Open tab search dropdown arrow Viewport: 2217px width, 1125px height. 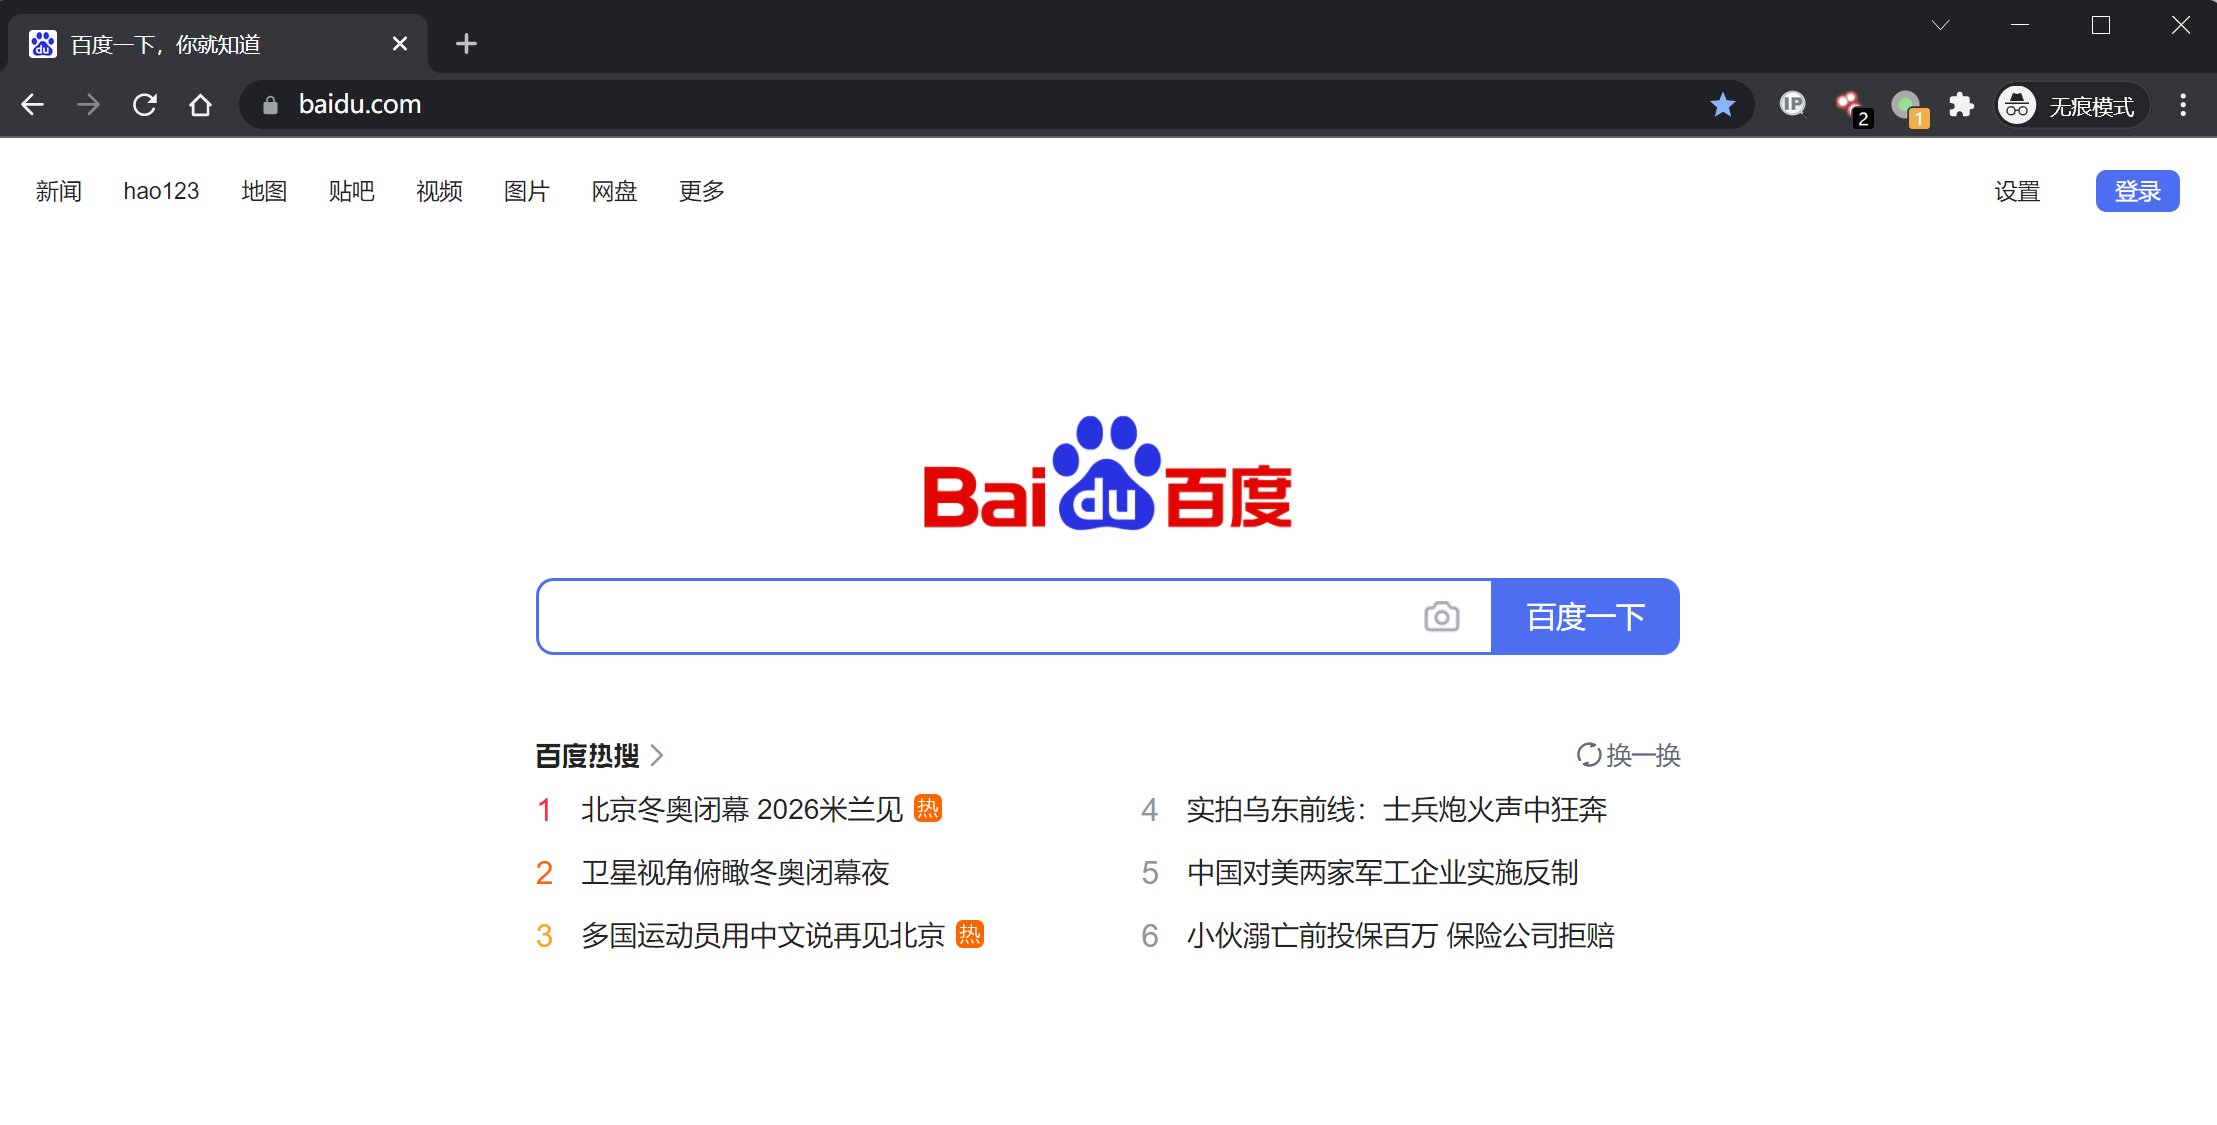[1940, 26]
